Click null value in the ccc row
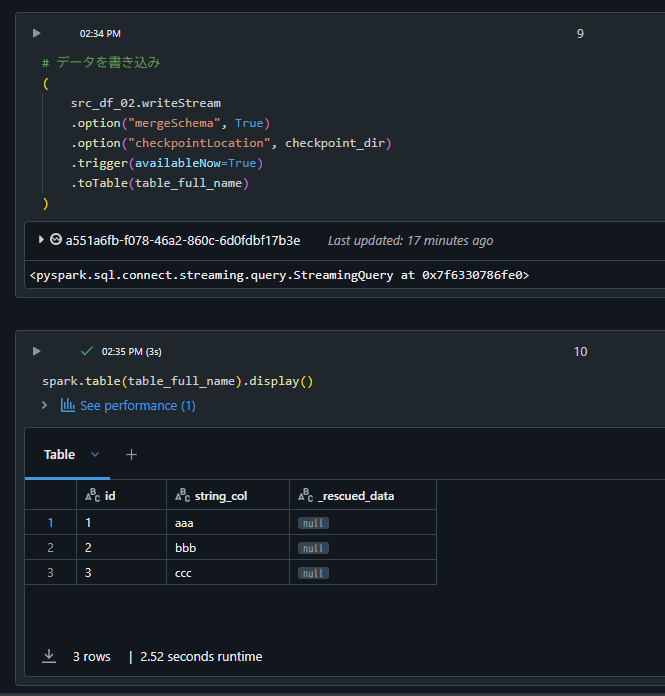The width and height of the screenshot is (665, 696). pyautogui.click(x=313, y=573)
